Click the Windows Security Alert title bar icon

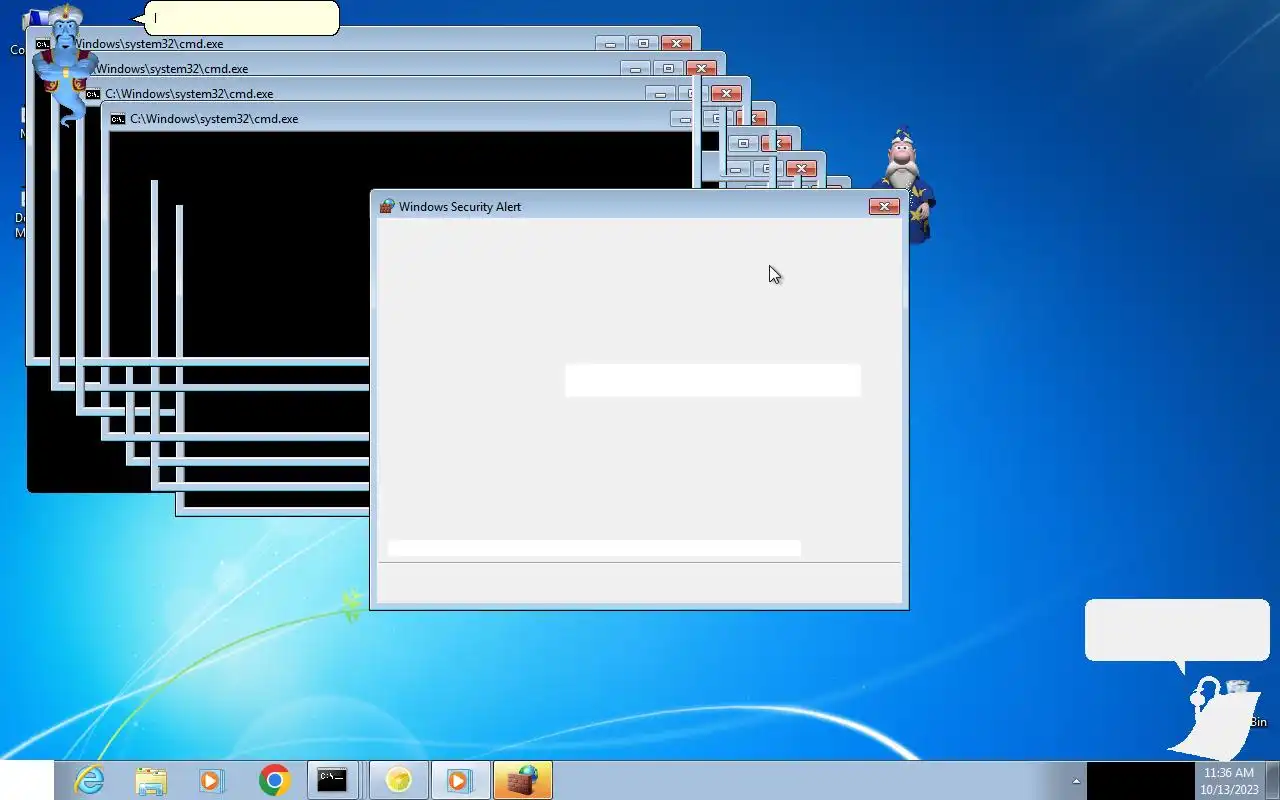click(x=387, y=206)
